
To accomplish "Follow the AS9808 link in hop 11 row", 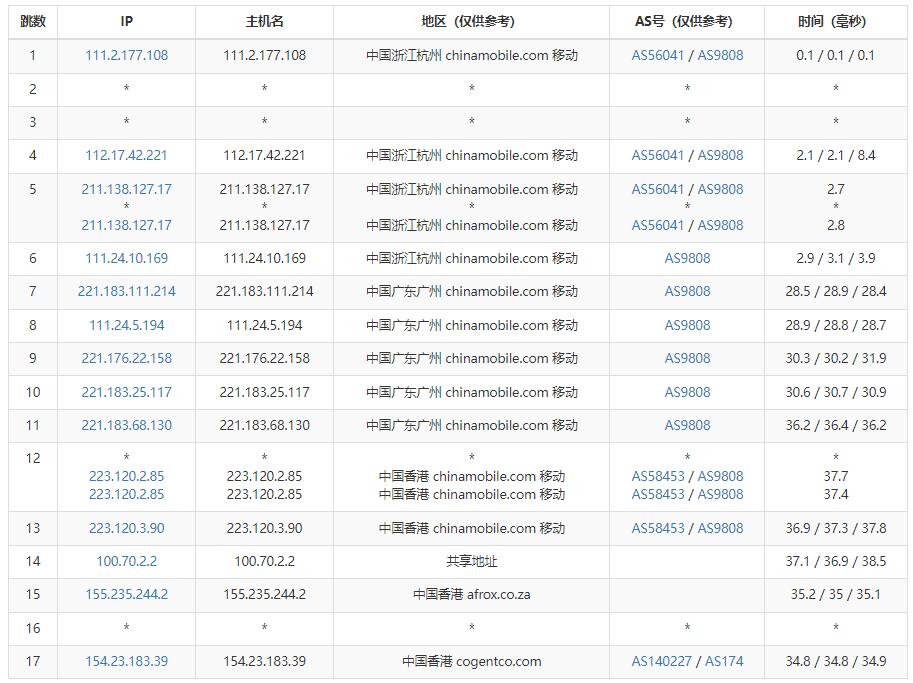I will pos(687,425).
